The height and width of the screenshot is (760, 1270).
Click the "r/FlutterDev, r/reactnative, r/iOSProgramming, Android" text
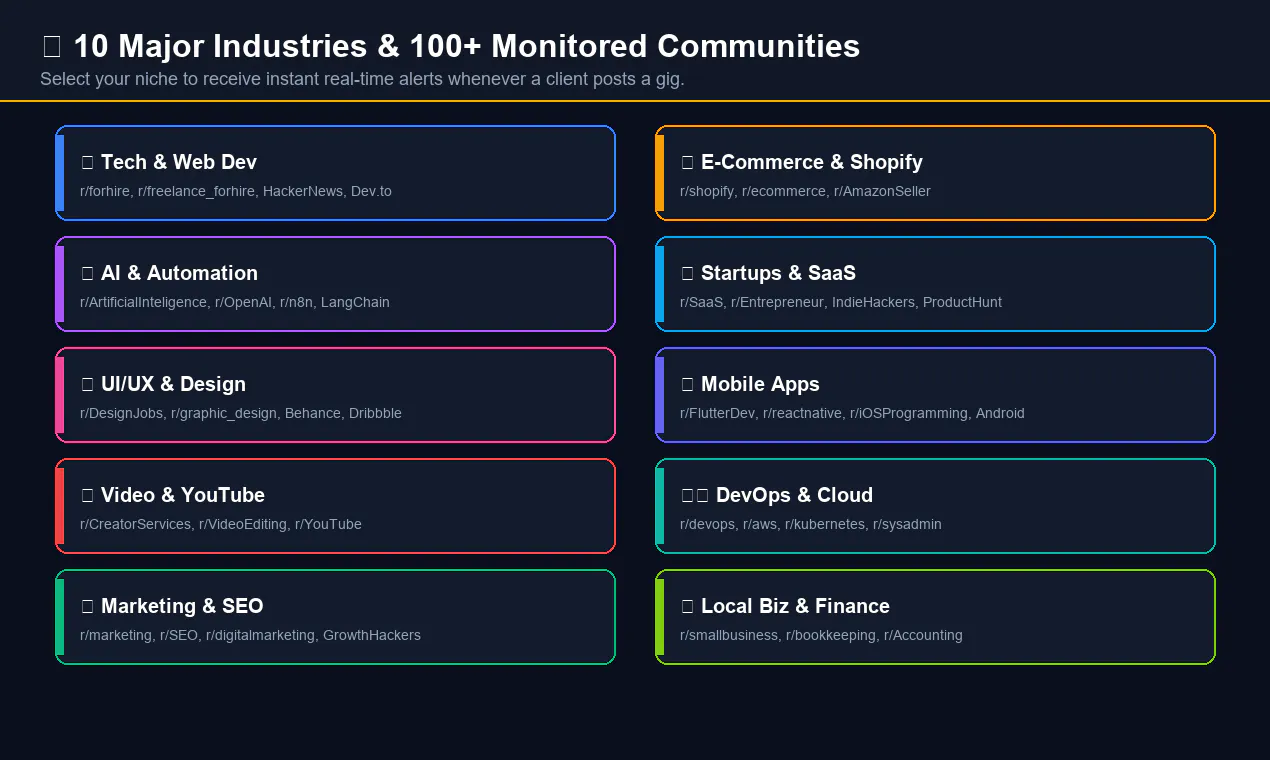(x=852, y=413)
